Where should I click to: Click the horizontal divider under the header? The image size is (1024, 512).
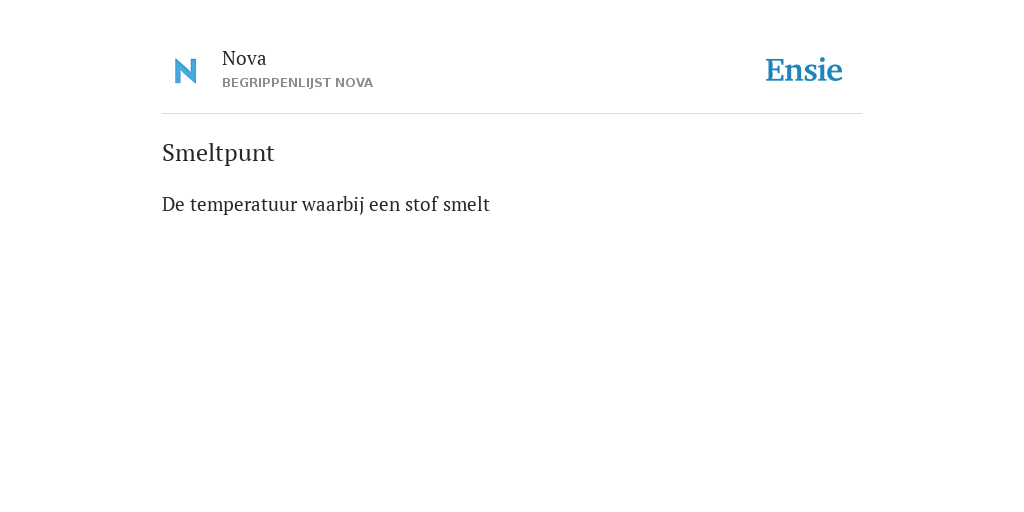click(512, 114)
